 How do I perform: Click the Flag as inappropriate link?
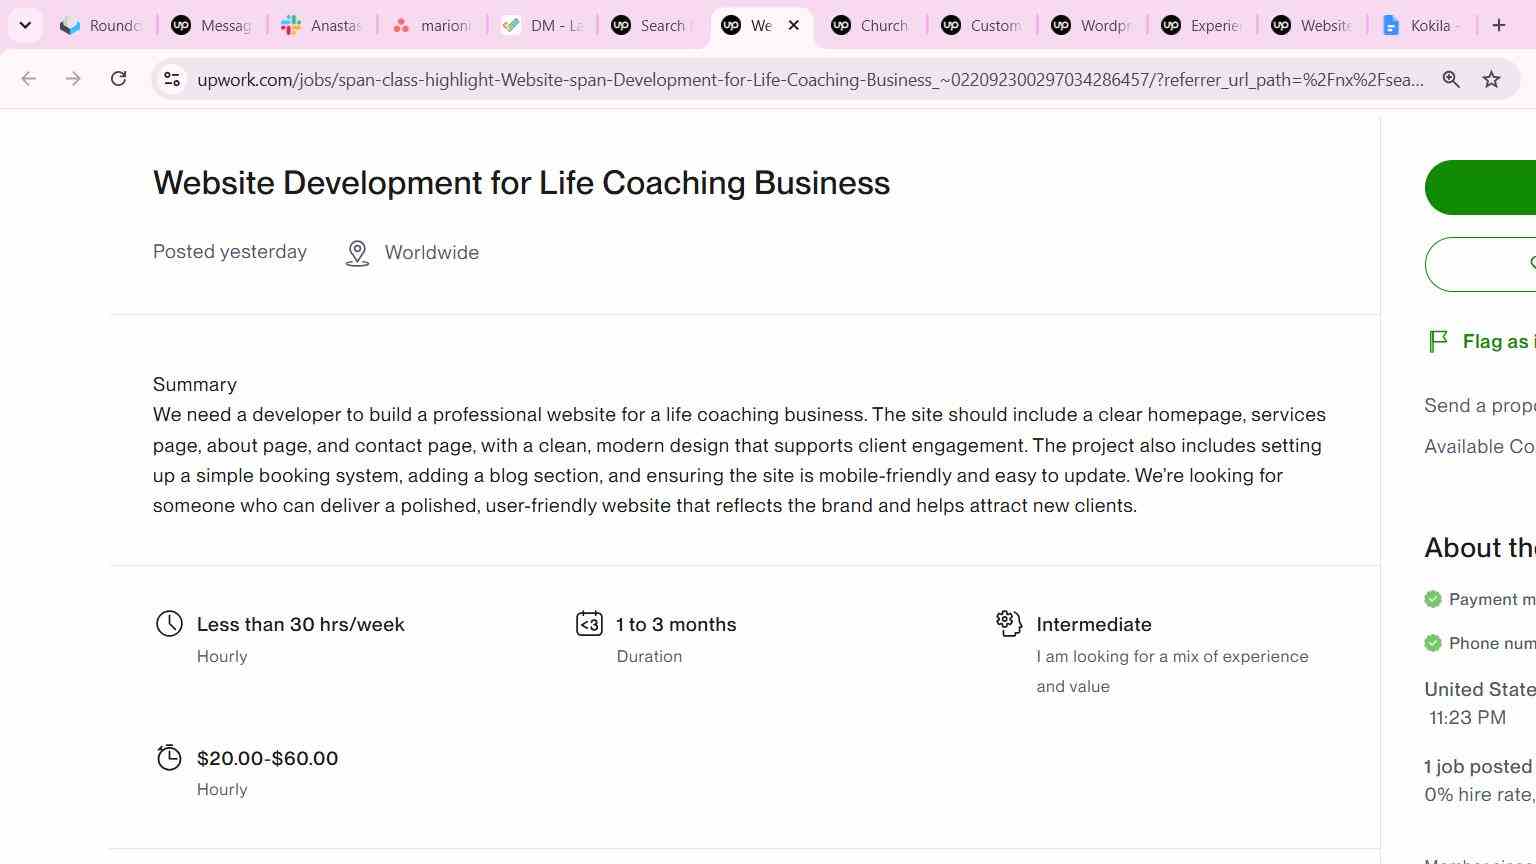tap(1498, 342)
